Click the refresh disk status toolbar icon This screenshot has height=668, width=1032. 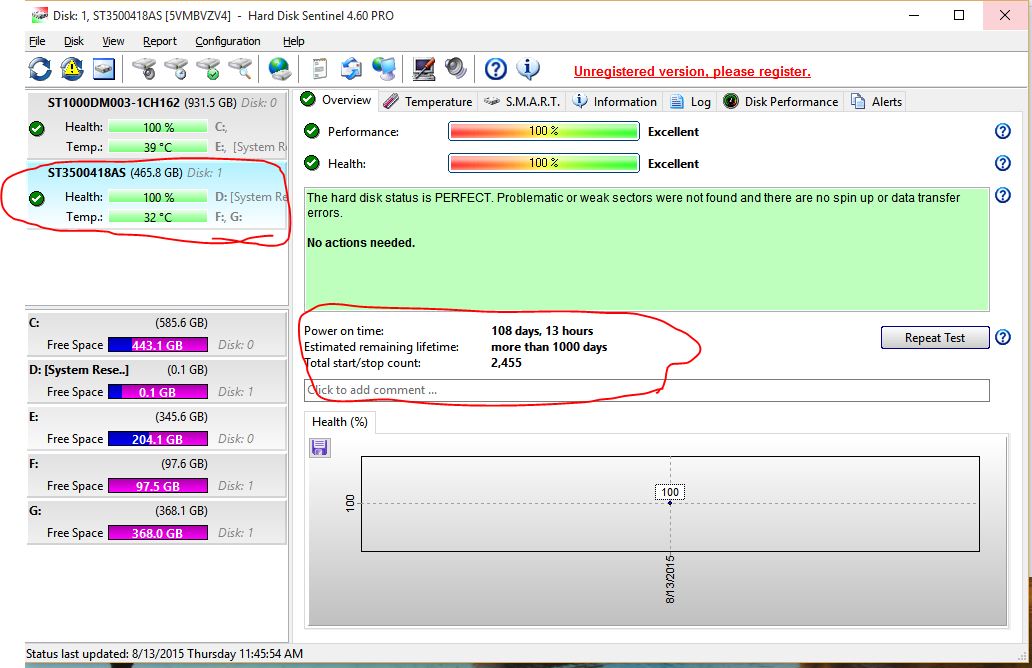point(39,69)
